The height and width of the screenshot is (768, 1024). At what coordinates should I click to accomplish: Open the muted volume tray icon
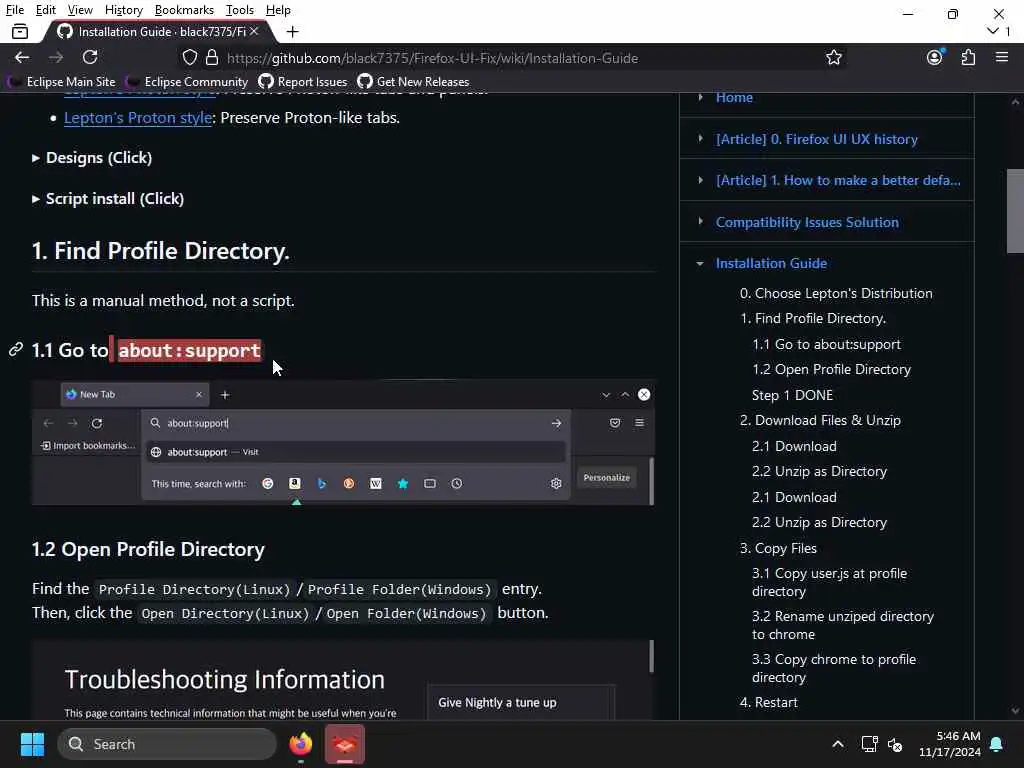[895, 744]
